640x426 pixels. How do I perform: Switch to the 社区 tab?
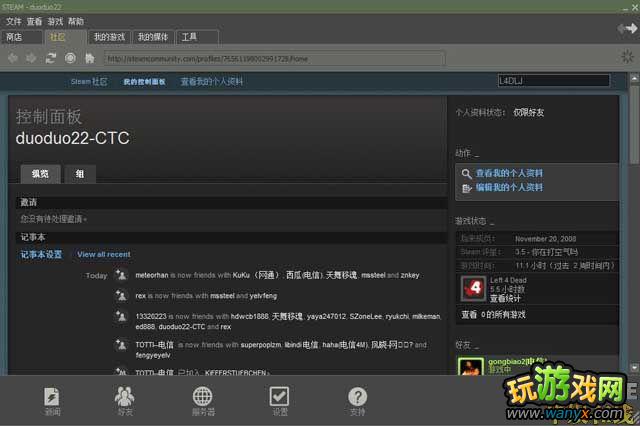65,37
